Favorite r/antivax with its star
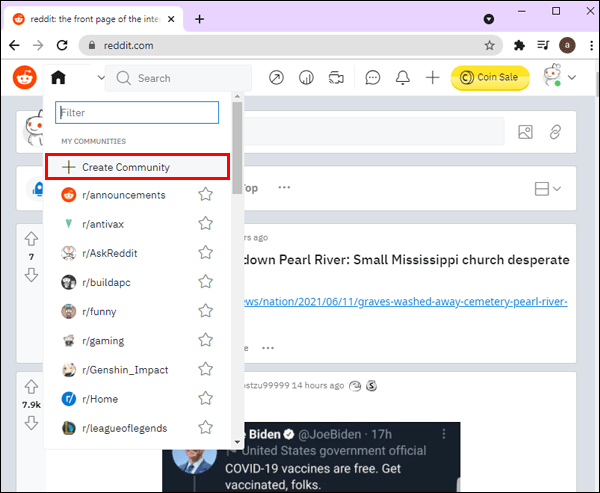600x493 pixels. pyautogui.click(x=205, y=224)
